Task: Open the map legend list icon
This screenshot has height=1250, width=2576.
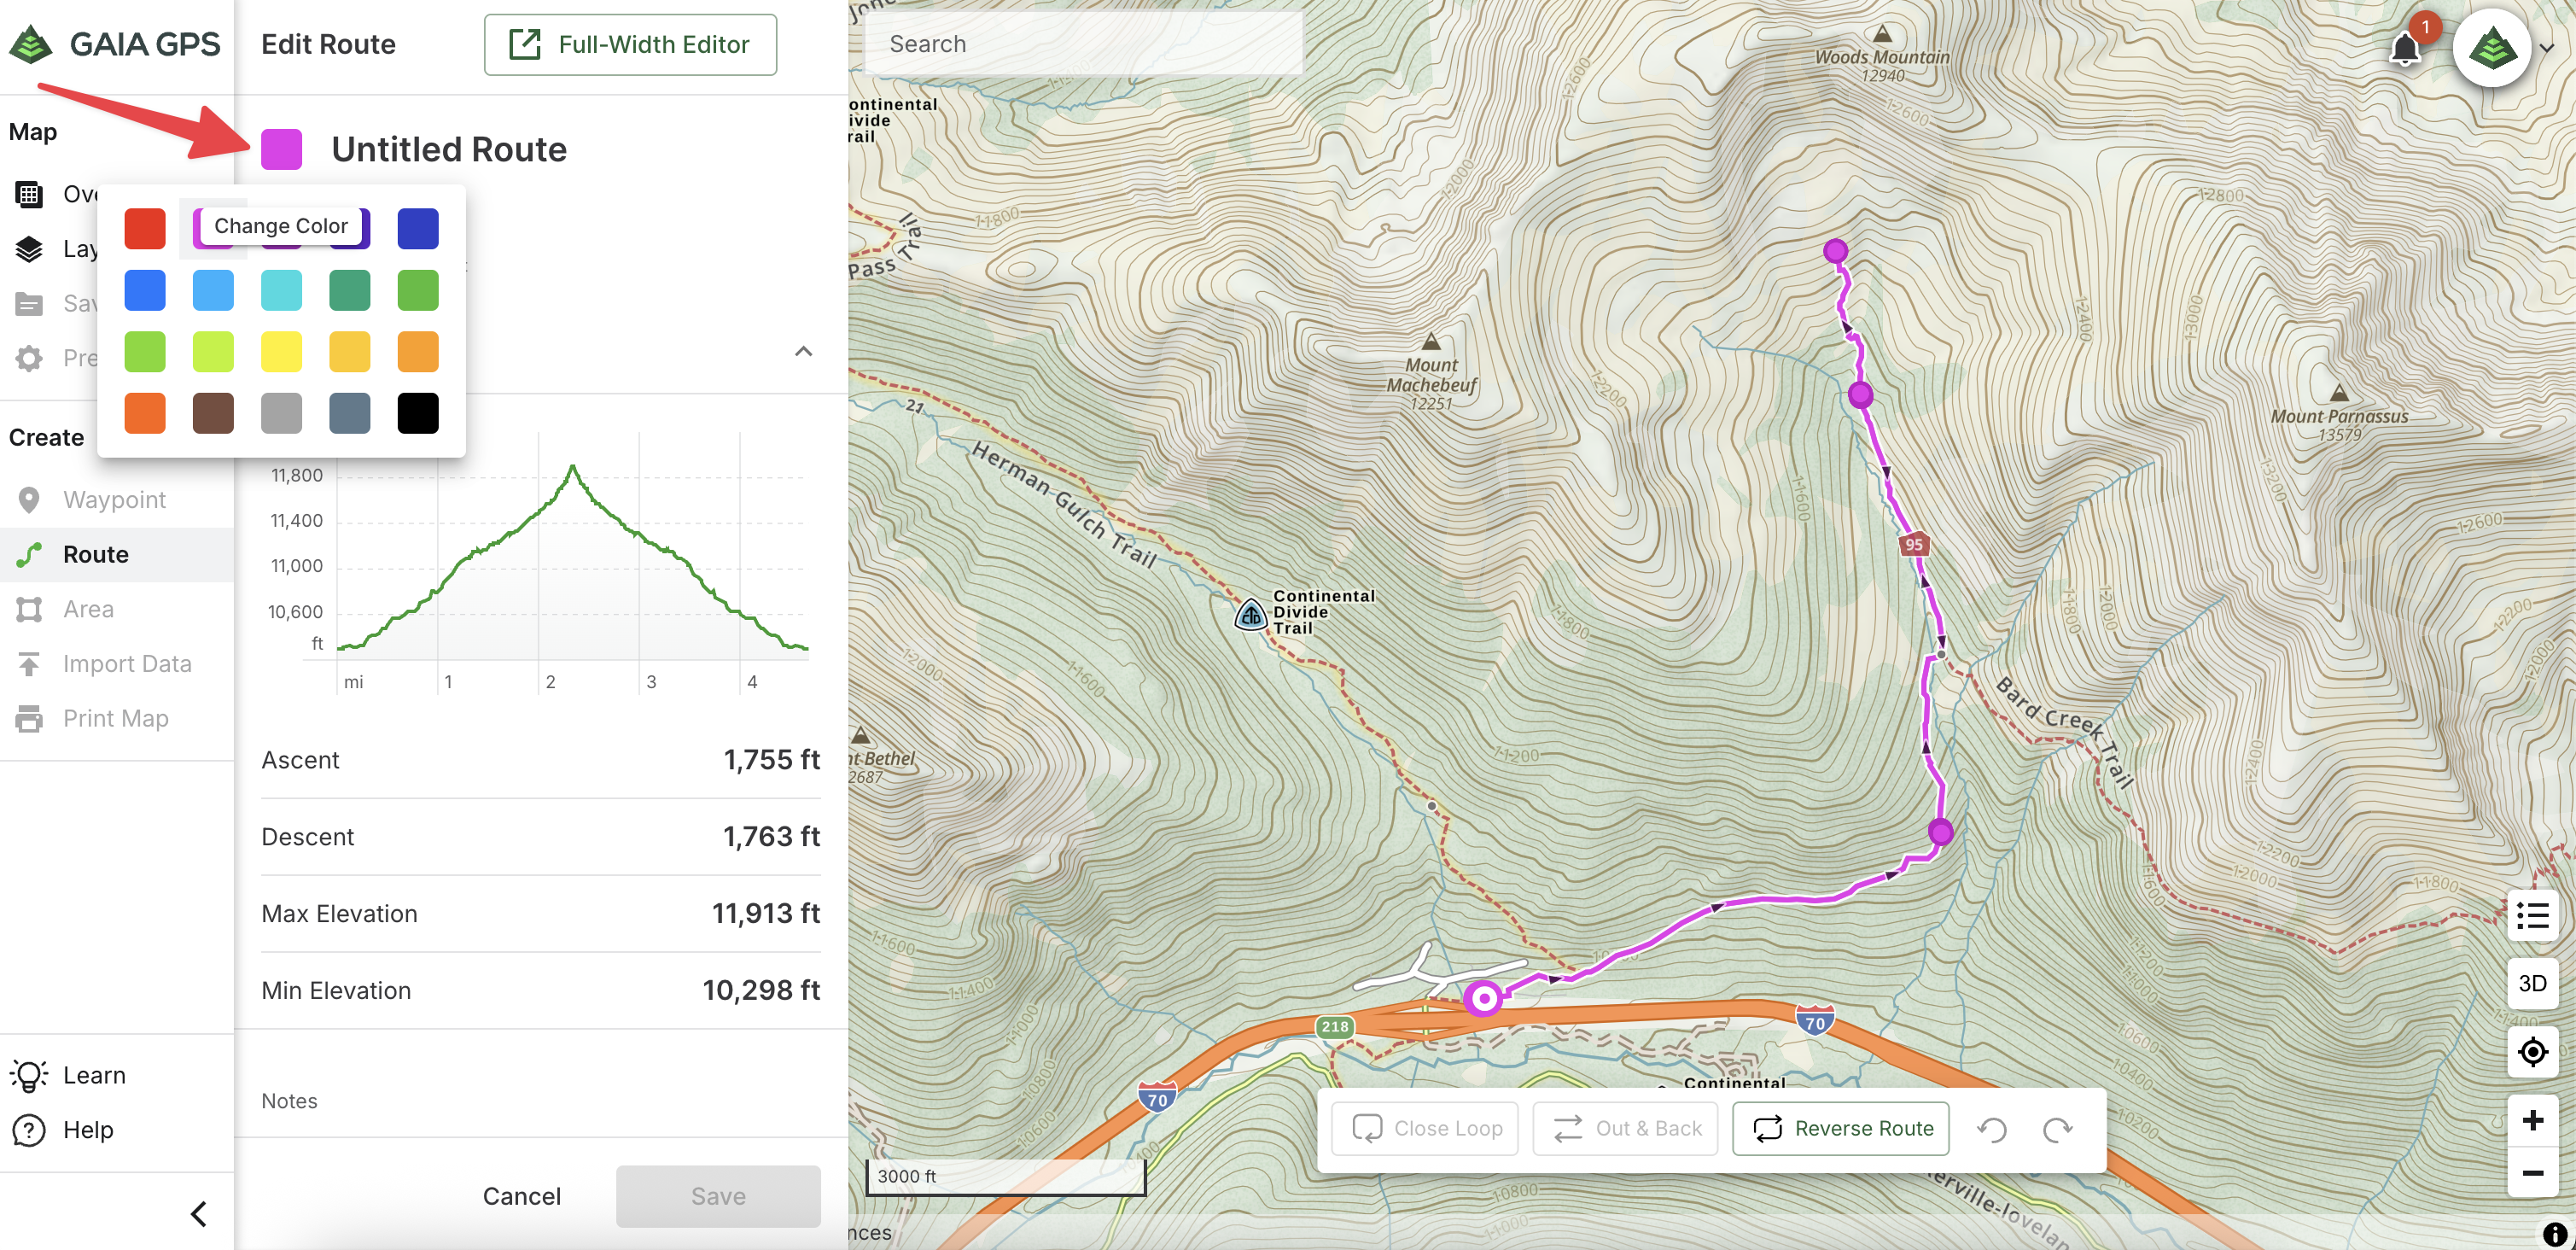Action: pyautogui.click(x=2532, y=915)
